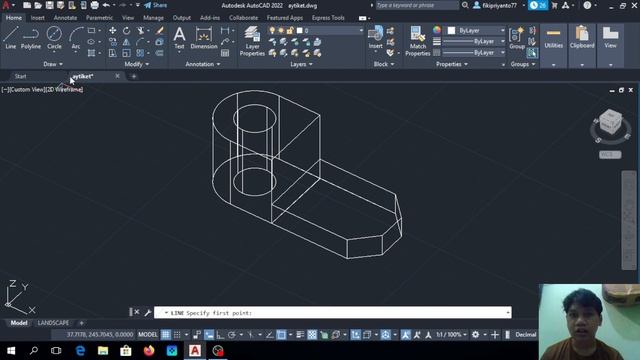Click the Plot printer icon
The image size is (640, 360).
(94, 5)
